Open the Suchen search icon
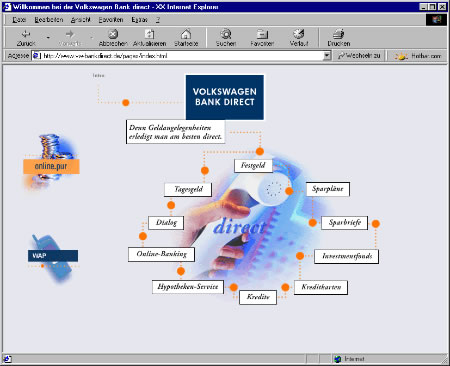 click(226, 34)
